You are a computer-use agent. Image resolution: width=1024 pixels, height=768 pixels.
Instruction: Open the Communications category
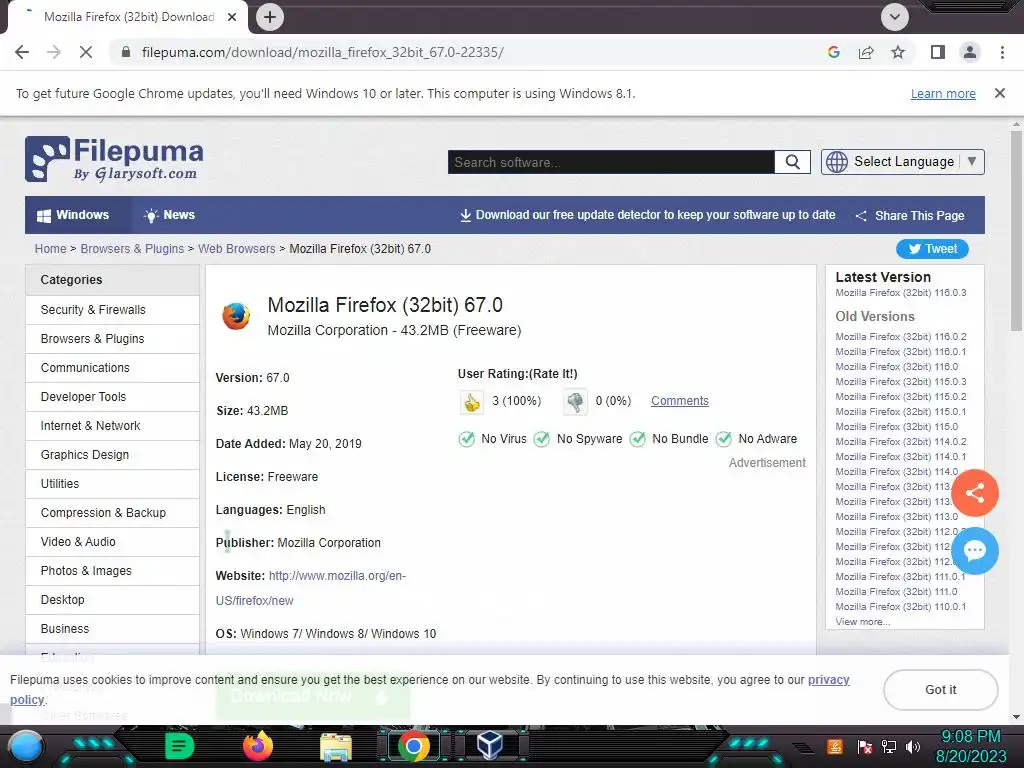click(112, 368)
